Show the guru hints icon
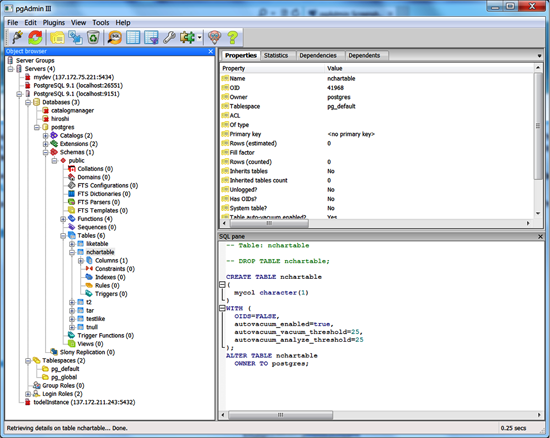Image resolution: width=550 pixels, height=438 pixels. 214,37
